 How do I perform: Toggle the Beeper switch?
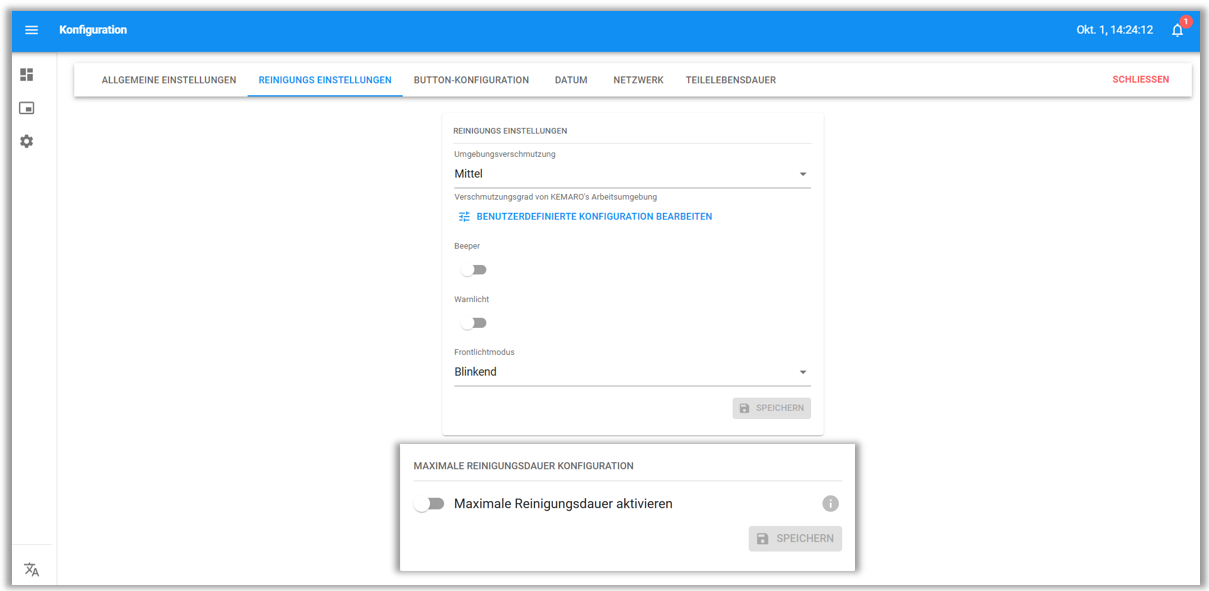pos(473,270)
